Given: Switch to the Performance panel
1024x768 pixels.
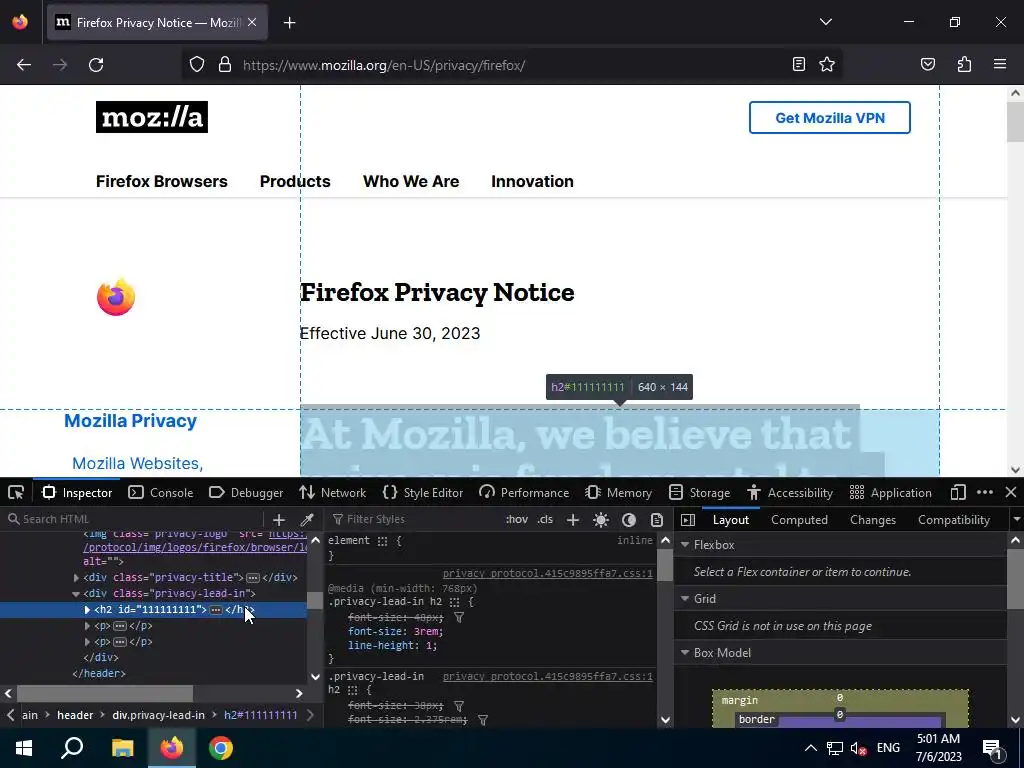Looking at the screenshot, I should (524, 492).
